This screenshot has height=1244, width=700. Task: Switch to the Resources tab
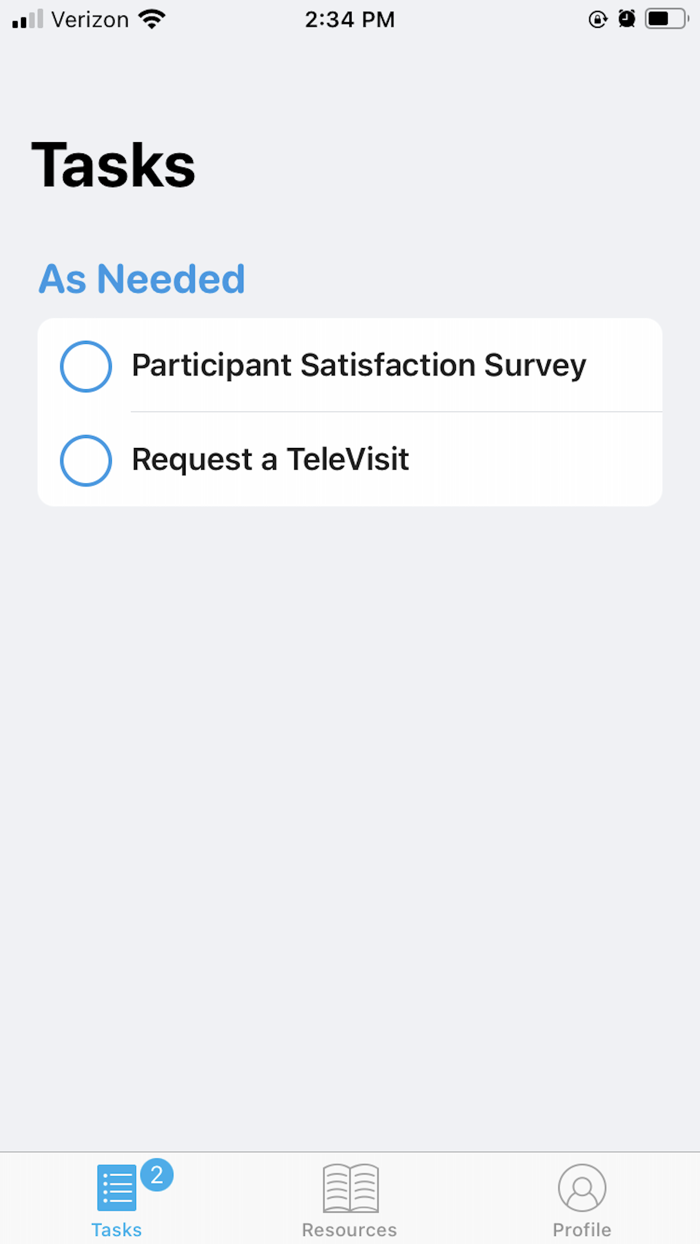(x=349, y=1198)
